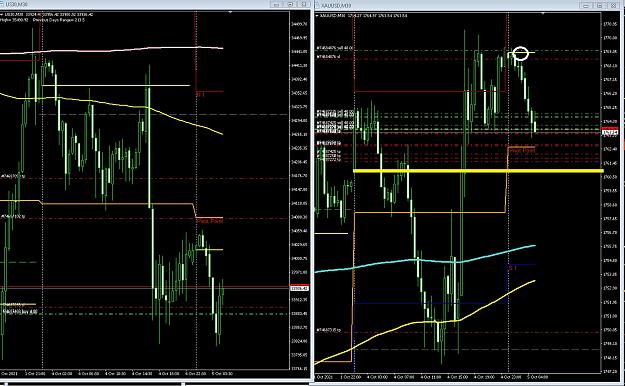Click the chart shift triangle in XAUUSD chart

pos(542,14)
